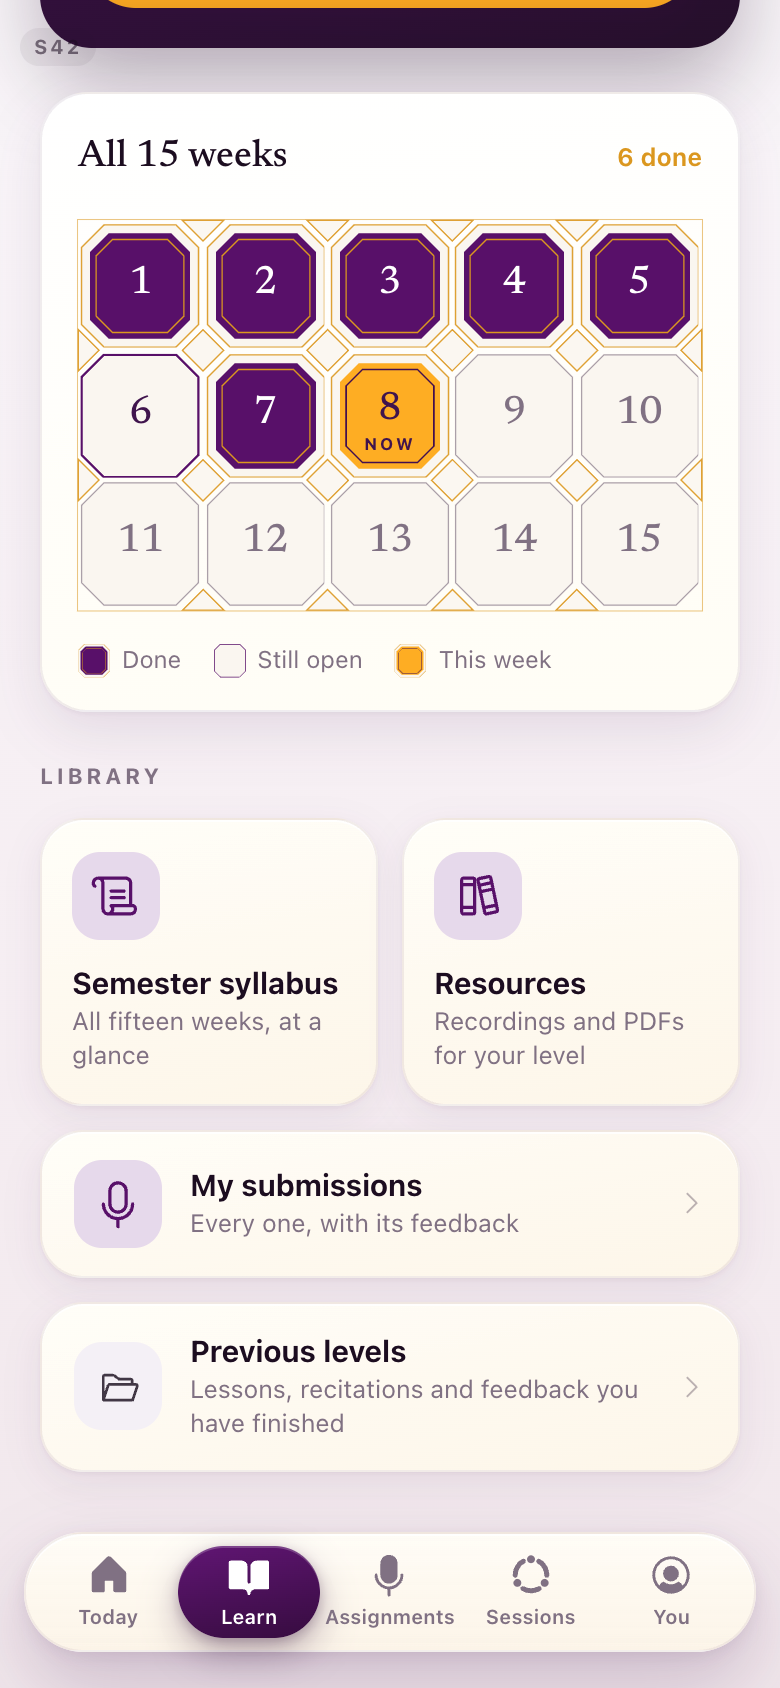Expand My submissions using the chevron
Screen dimensions: 780x1688
pyautogui.click(x=691, y=1203)
